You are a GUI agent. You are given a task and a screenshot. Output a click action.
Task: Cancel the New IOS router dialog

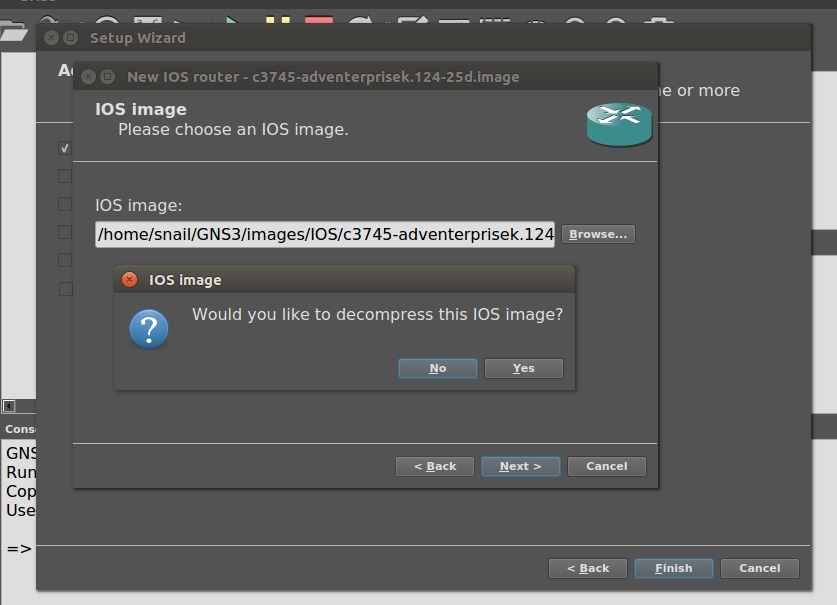(x=607, y=466)
